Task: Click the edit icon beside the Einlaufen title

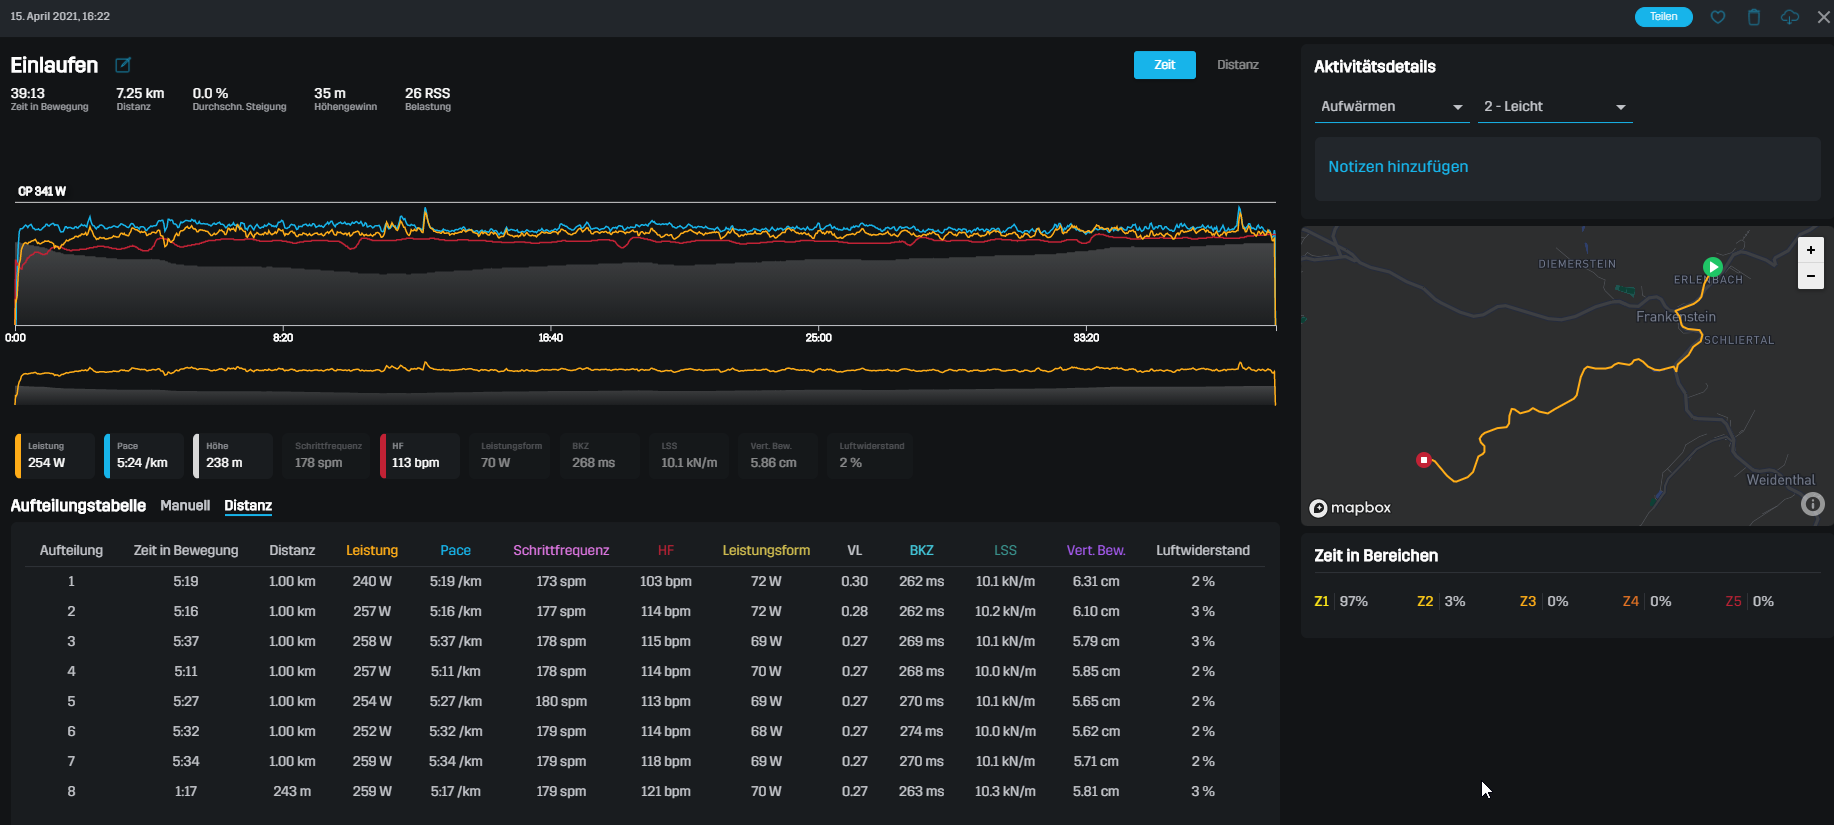Action: coord(123,65)
